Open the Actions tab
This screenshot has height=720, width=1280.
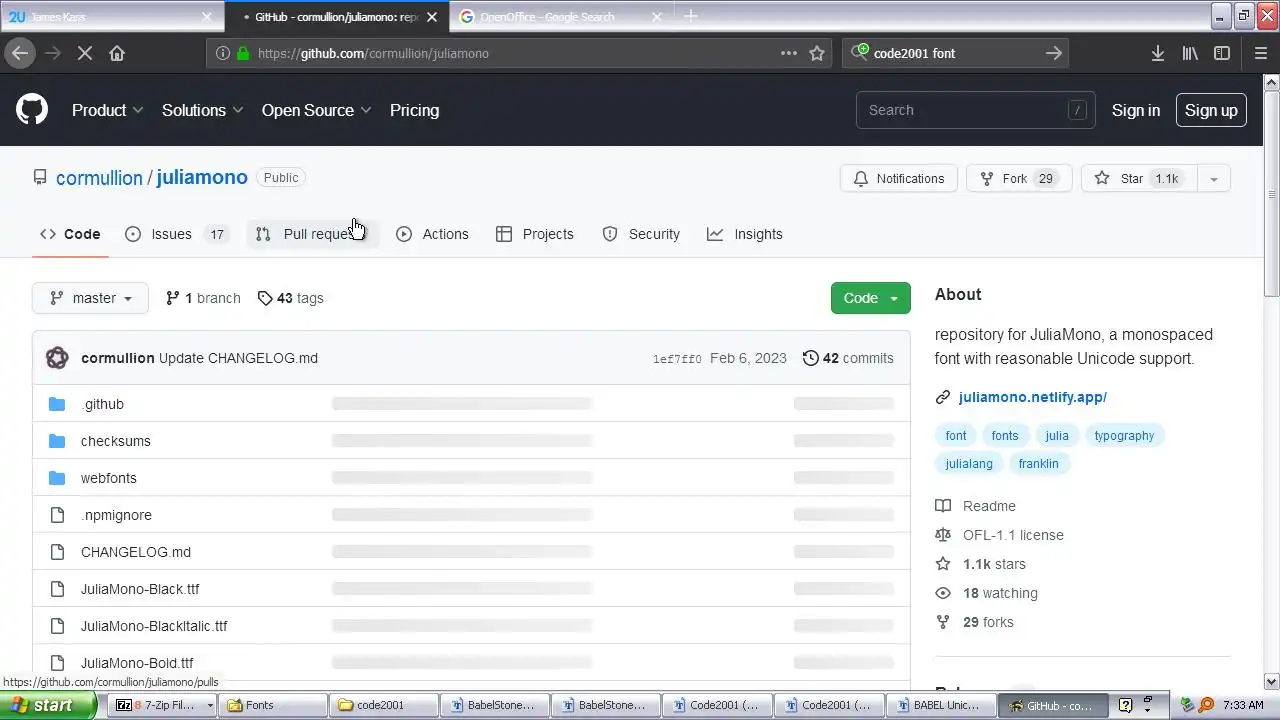click(x=432, y=234)
